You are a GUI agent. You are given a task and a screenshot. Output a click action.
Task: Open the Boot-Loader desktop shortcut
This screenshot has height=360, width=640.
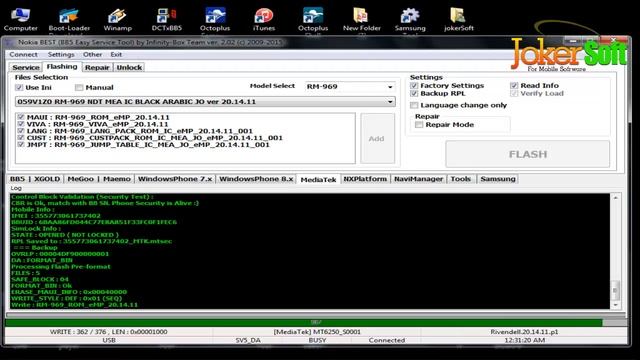[69, 19]
